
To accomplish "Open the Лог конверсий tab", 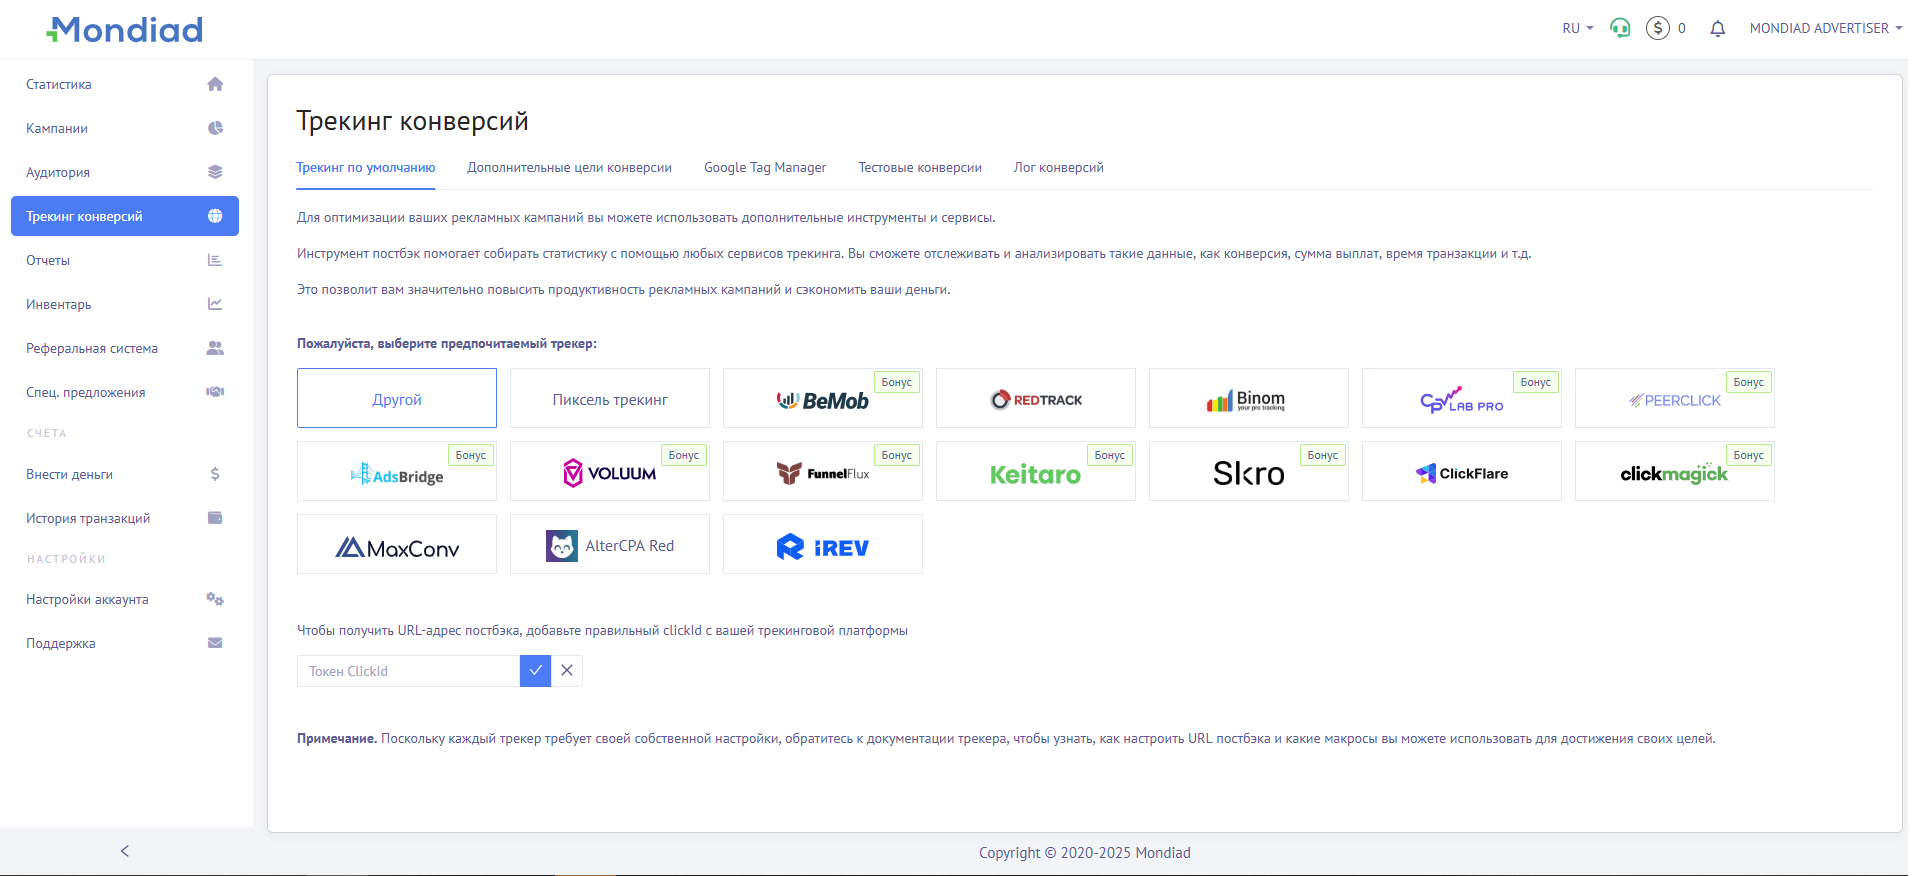I will tap(1058, 168).
